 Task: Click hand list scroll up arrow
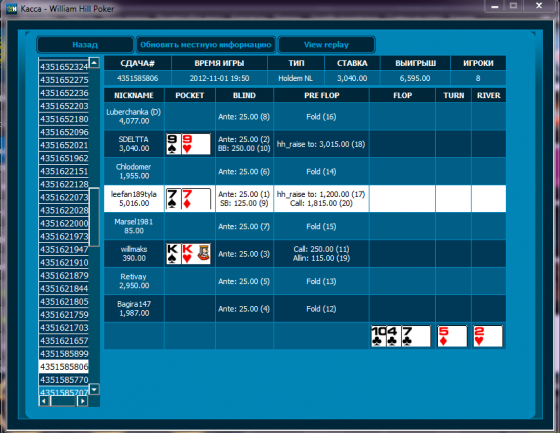pos(94,63)
